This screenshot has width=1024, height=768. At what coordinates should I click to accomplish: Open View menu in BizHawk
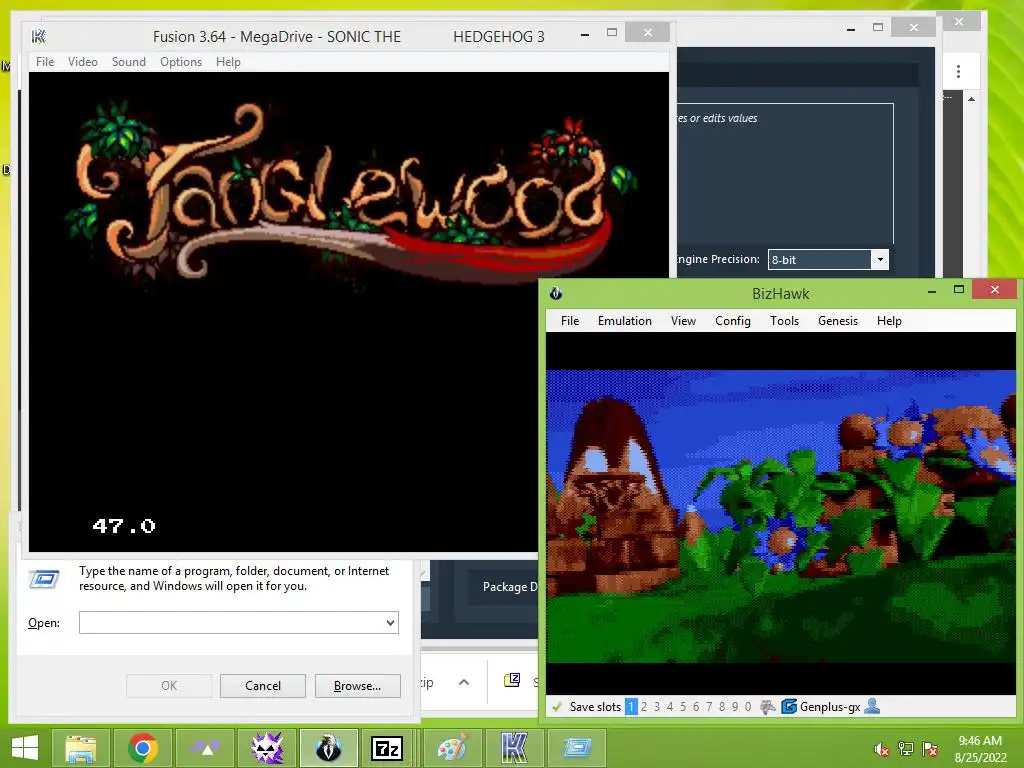click(683, 321)
